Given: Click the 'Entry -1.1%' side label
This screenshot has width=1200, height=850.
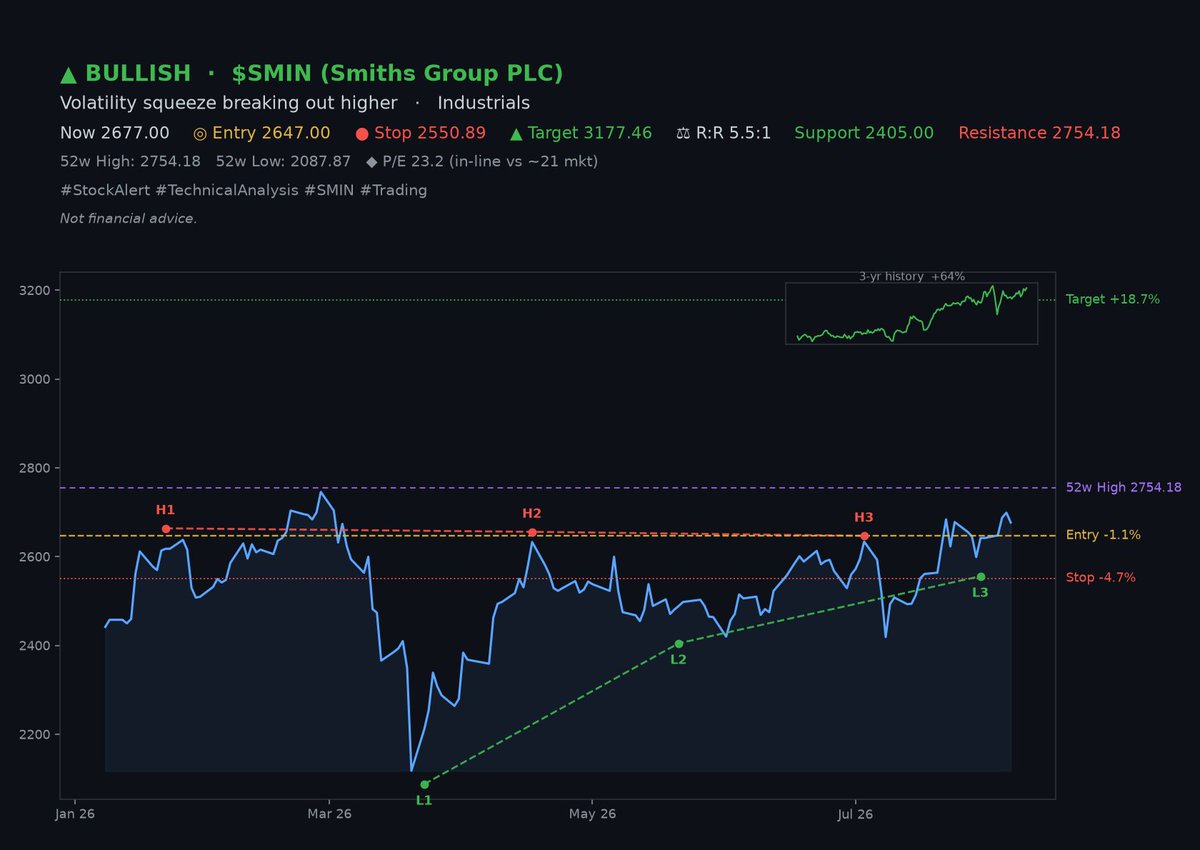Looking at the screenshot, I should [x=1103, y=535].
